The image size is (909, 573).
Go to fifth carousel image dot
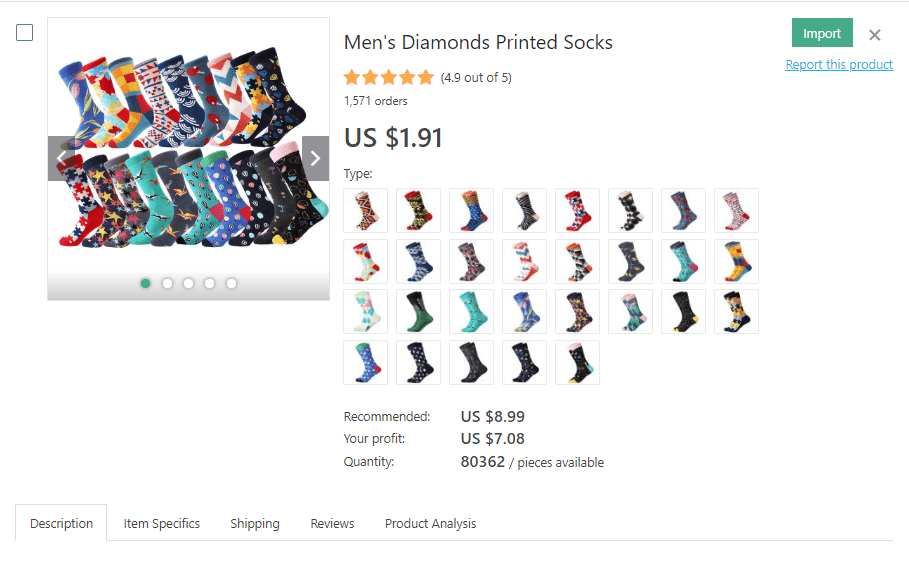[231, 283]
